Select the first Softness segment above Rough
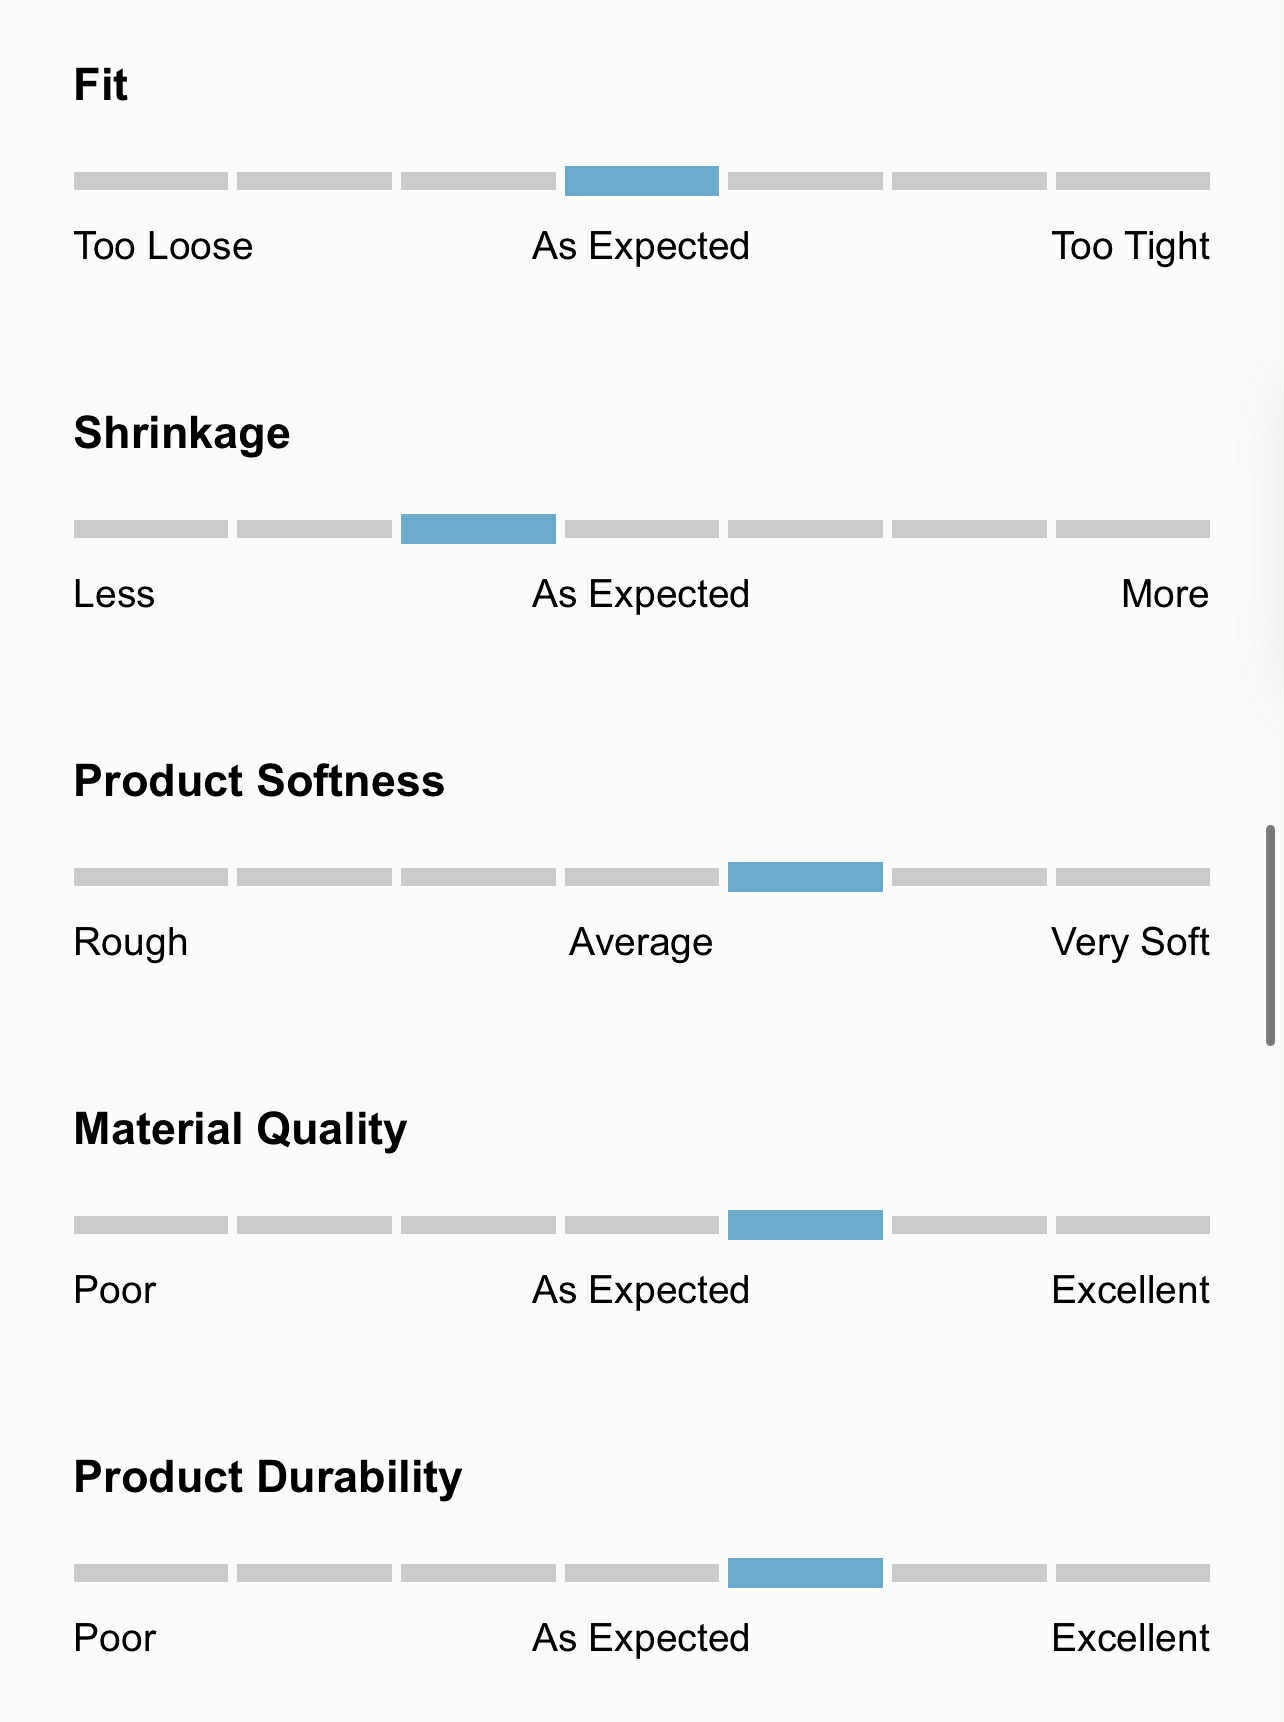 (151, 877)
